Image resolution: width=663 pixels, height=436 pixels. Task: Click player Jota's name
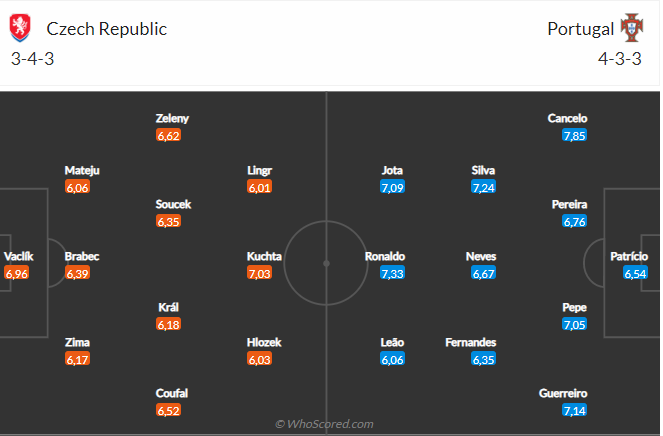tap(392, 170)
